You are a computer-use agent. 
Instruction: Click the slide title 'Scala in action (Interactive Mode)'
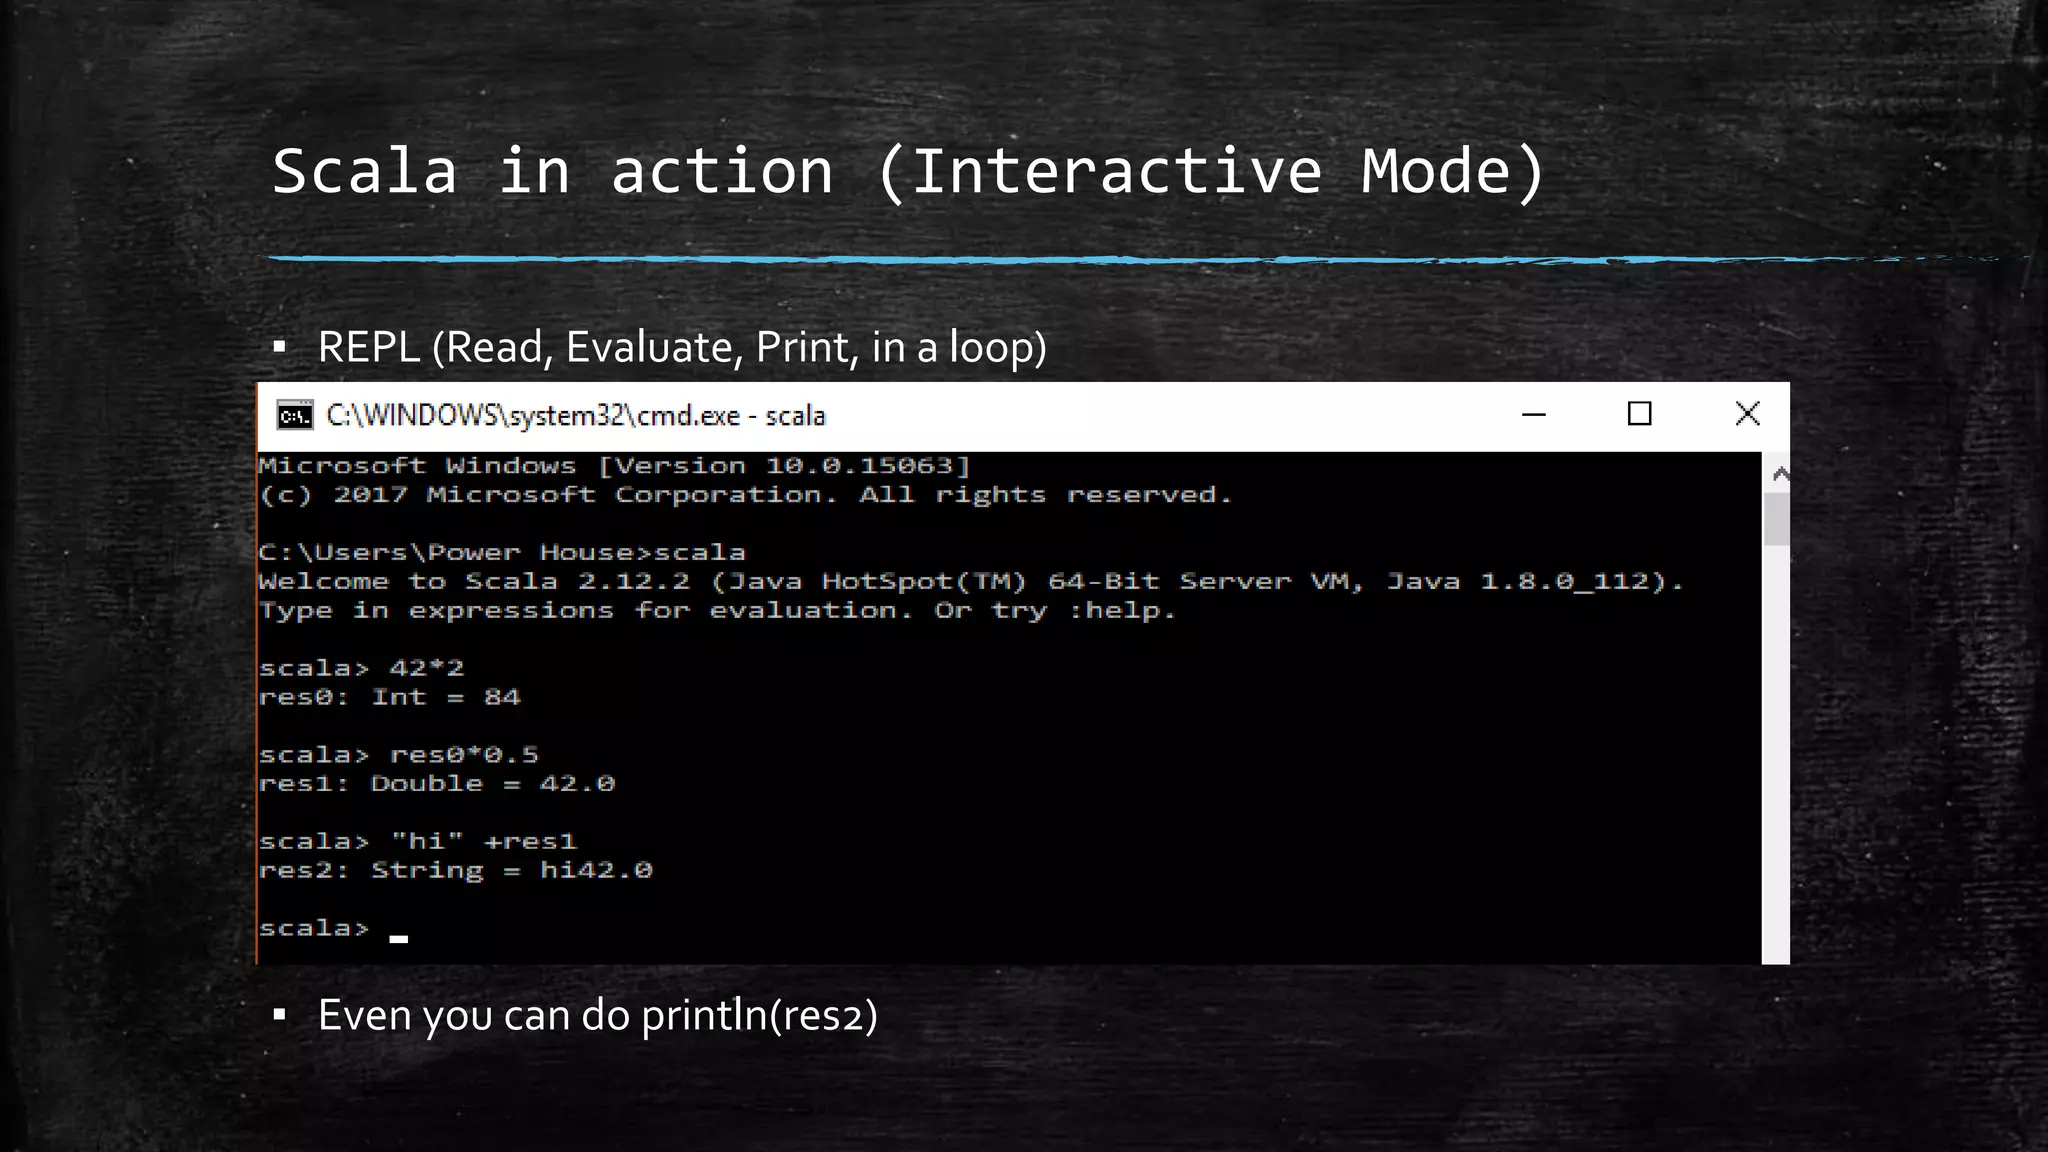click(908, 172)
